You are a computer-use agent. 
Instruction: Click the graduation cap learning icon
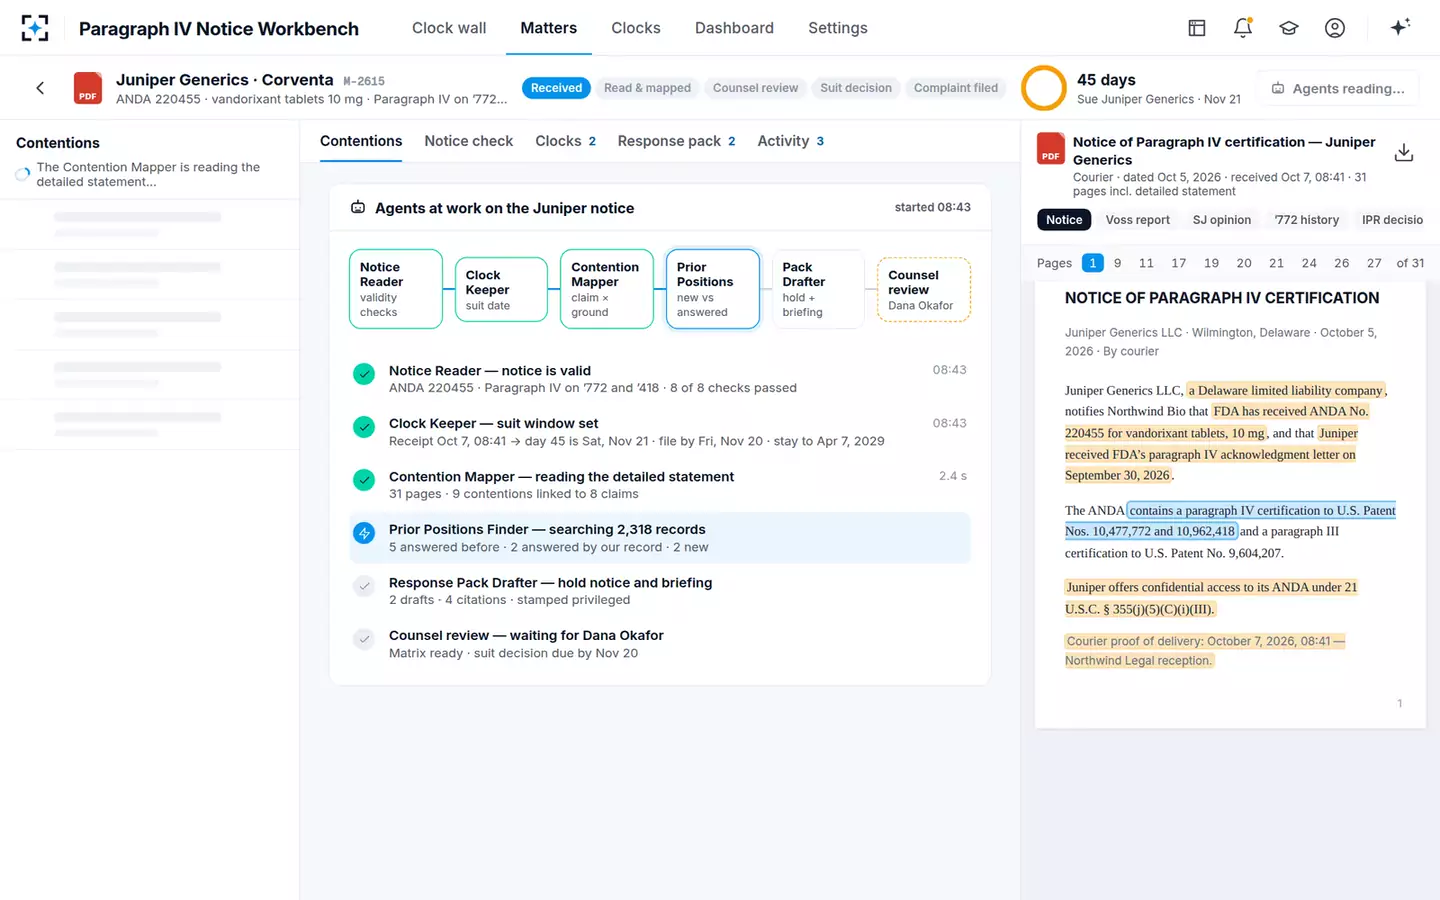click(x=1289, y=28)
